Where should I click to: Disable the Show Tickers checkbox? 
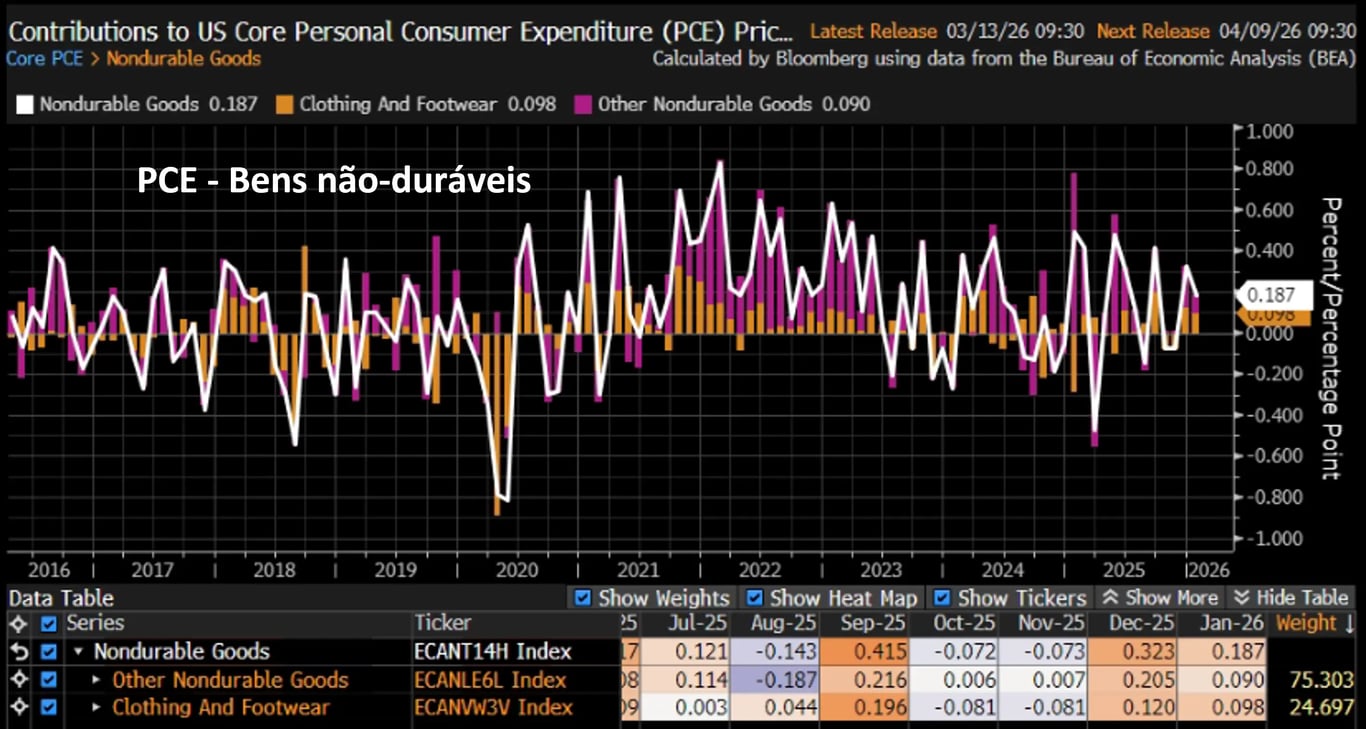point(942,598)
